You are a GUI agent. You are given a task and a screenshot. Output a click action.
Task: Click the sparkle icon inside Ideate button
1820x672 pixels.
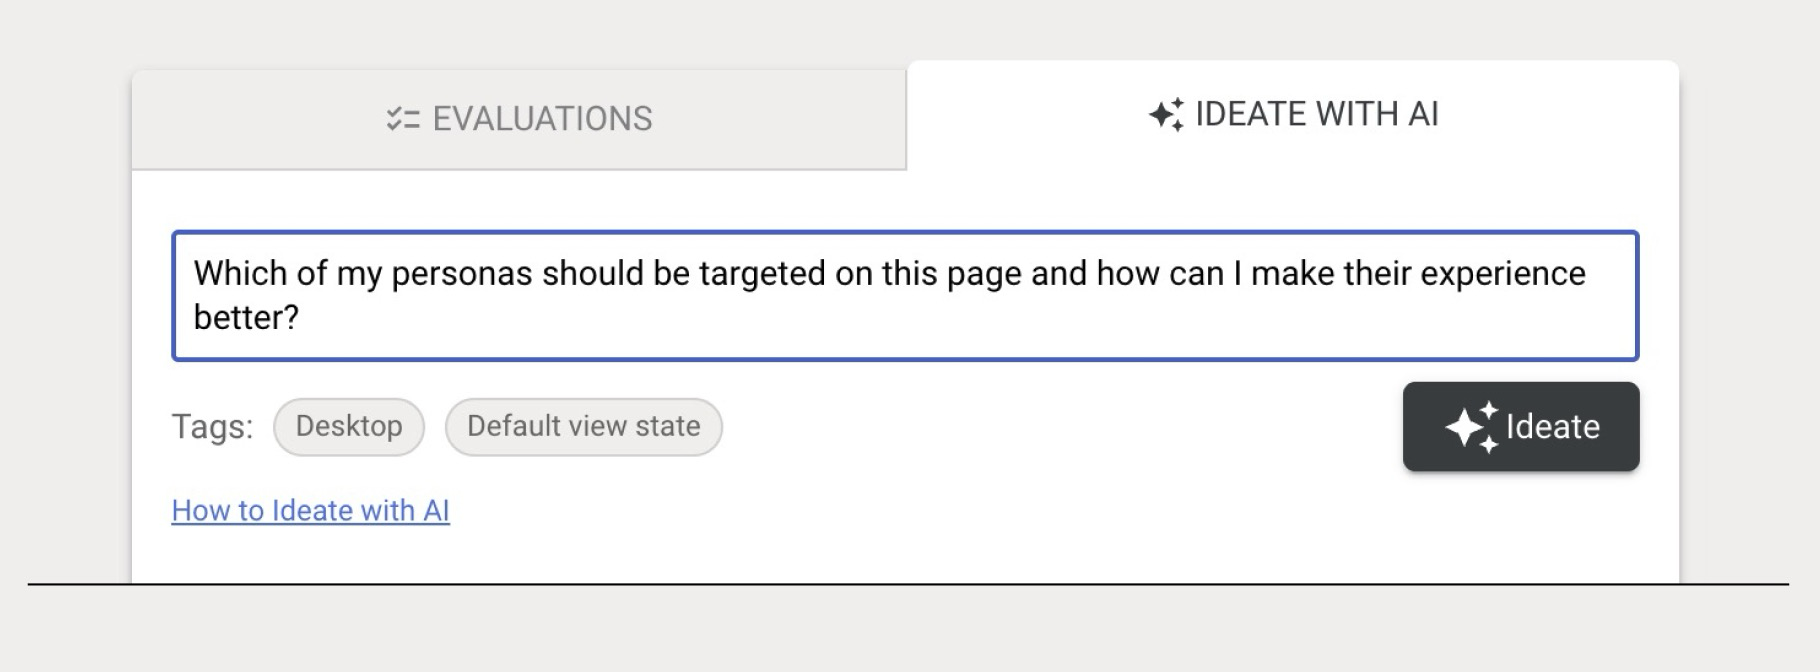click(x=1472, y=427)
